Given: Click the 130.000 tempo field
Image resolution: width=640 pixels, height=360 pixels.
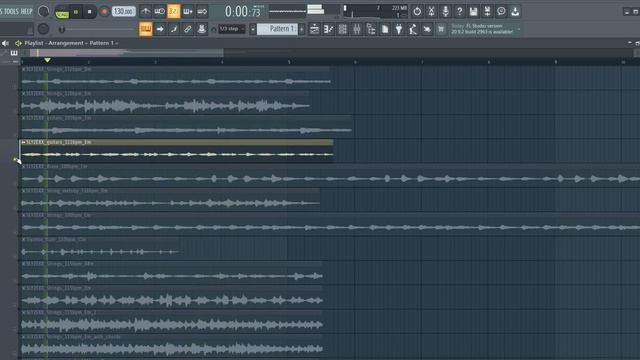Looking at the screenshot, I should [x=123, y=11].
